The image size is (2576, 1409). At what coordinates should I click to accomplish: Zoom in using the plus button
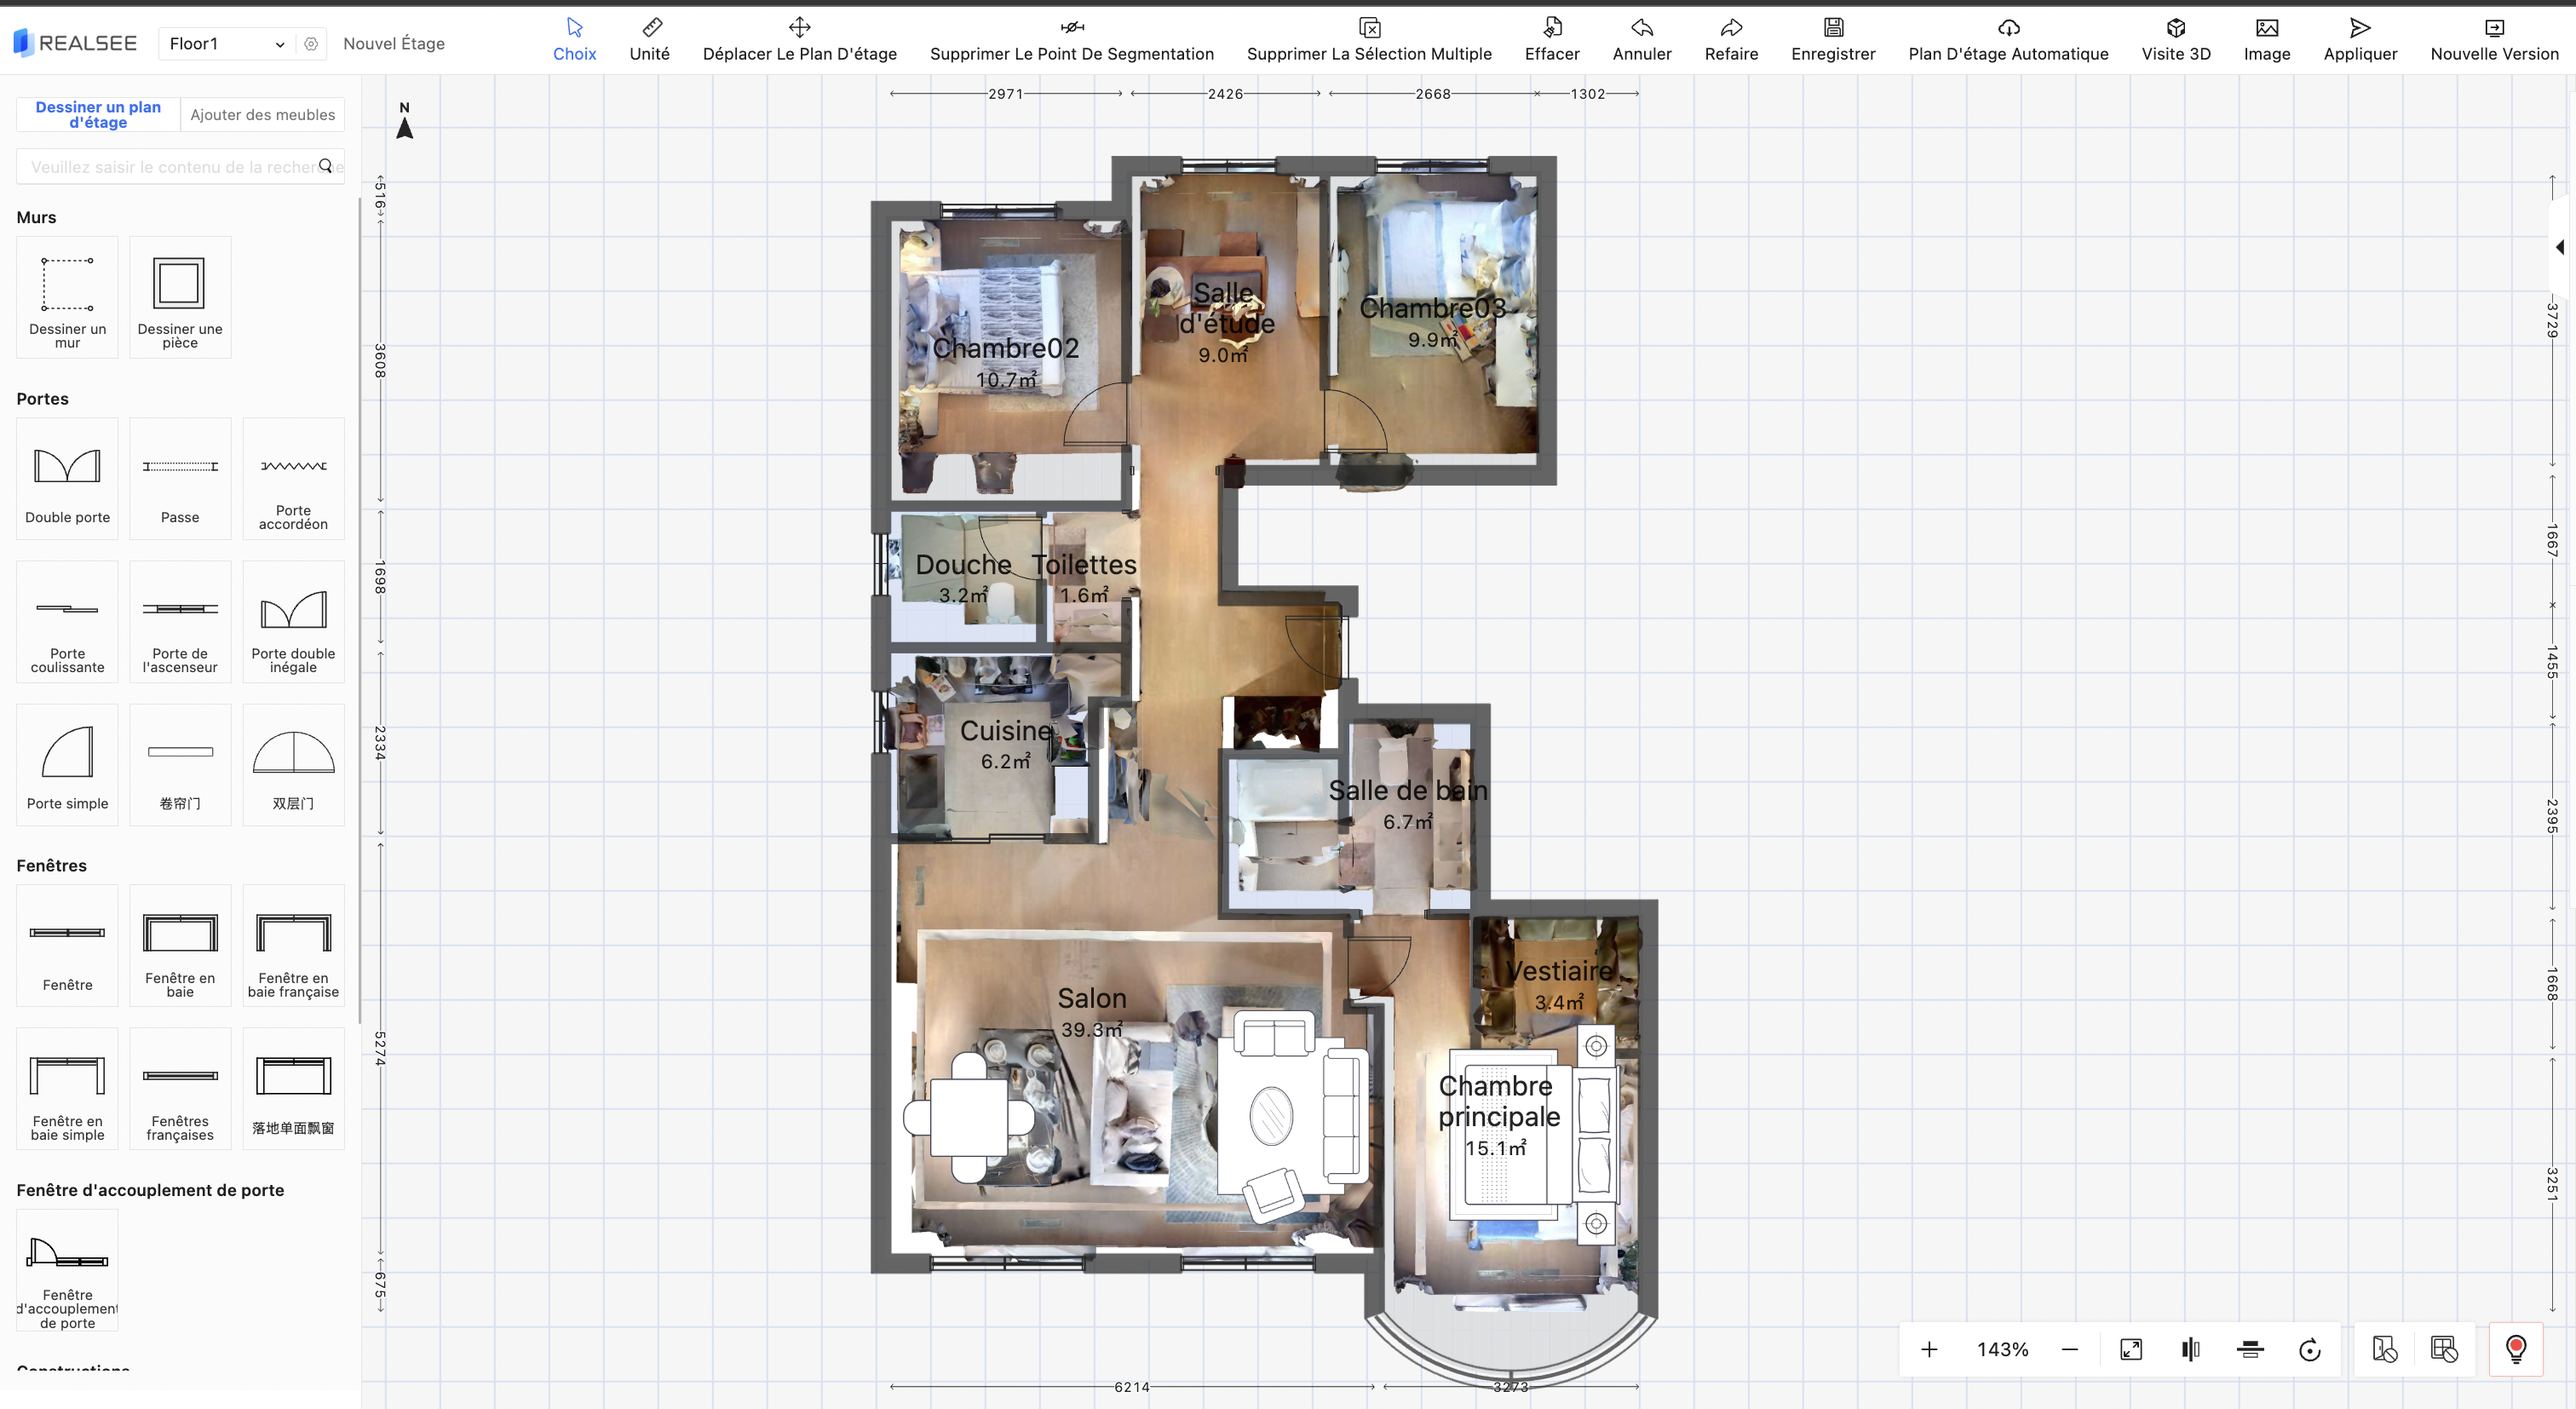point(1929,1350)
